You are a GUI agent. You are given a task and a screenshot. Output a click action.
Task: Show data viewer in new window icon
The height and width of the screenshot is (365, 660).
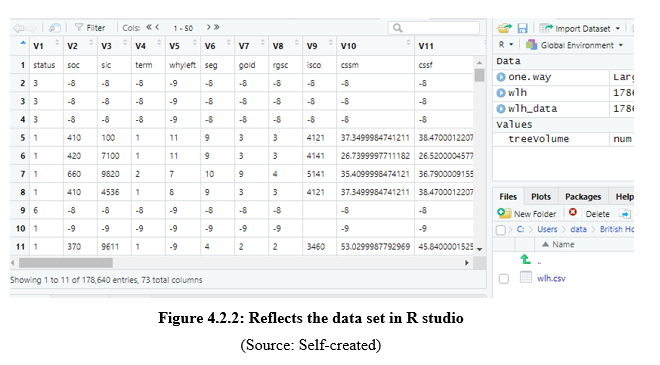pyautogui.click(x=54, y=28)
